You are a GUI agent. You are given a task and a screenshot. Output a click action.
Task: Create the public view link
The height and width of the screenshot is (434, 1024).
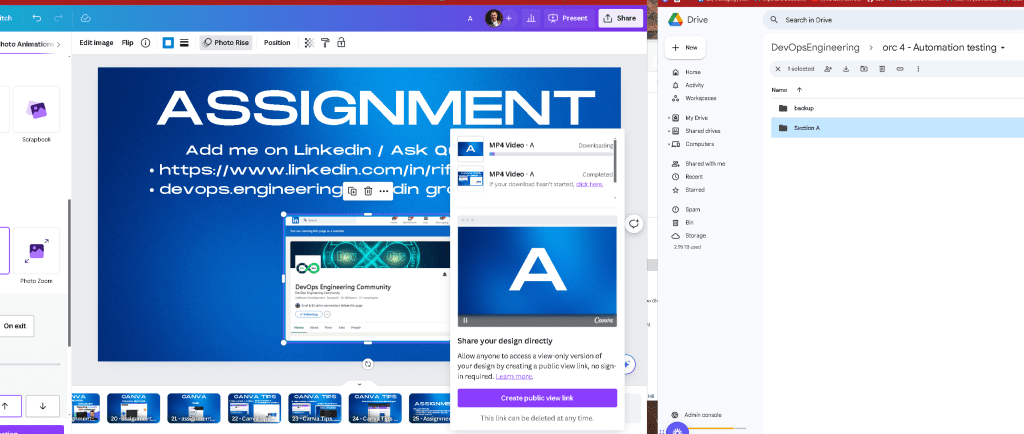537,397
